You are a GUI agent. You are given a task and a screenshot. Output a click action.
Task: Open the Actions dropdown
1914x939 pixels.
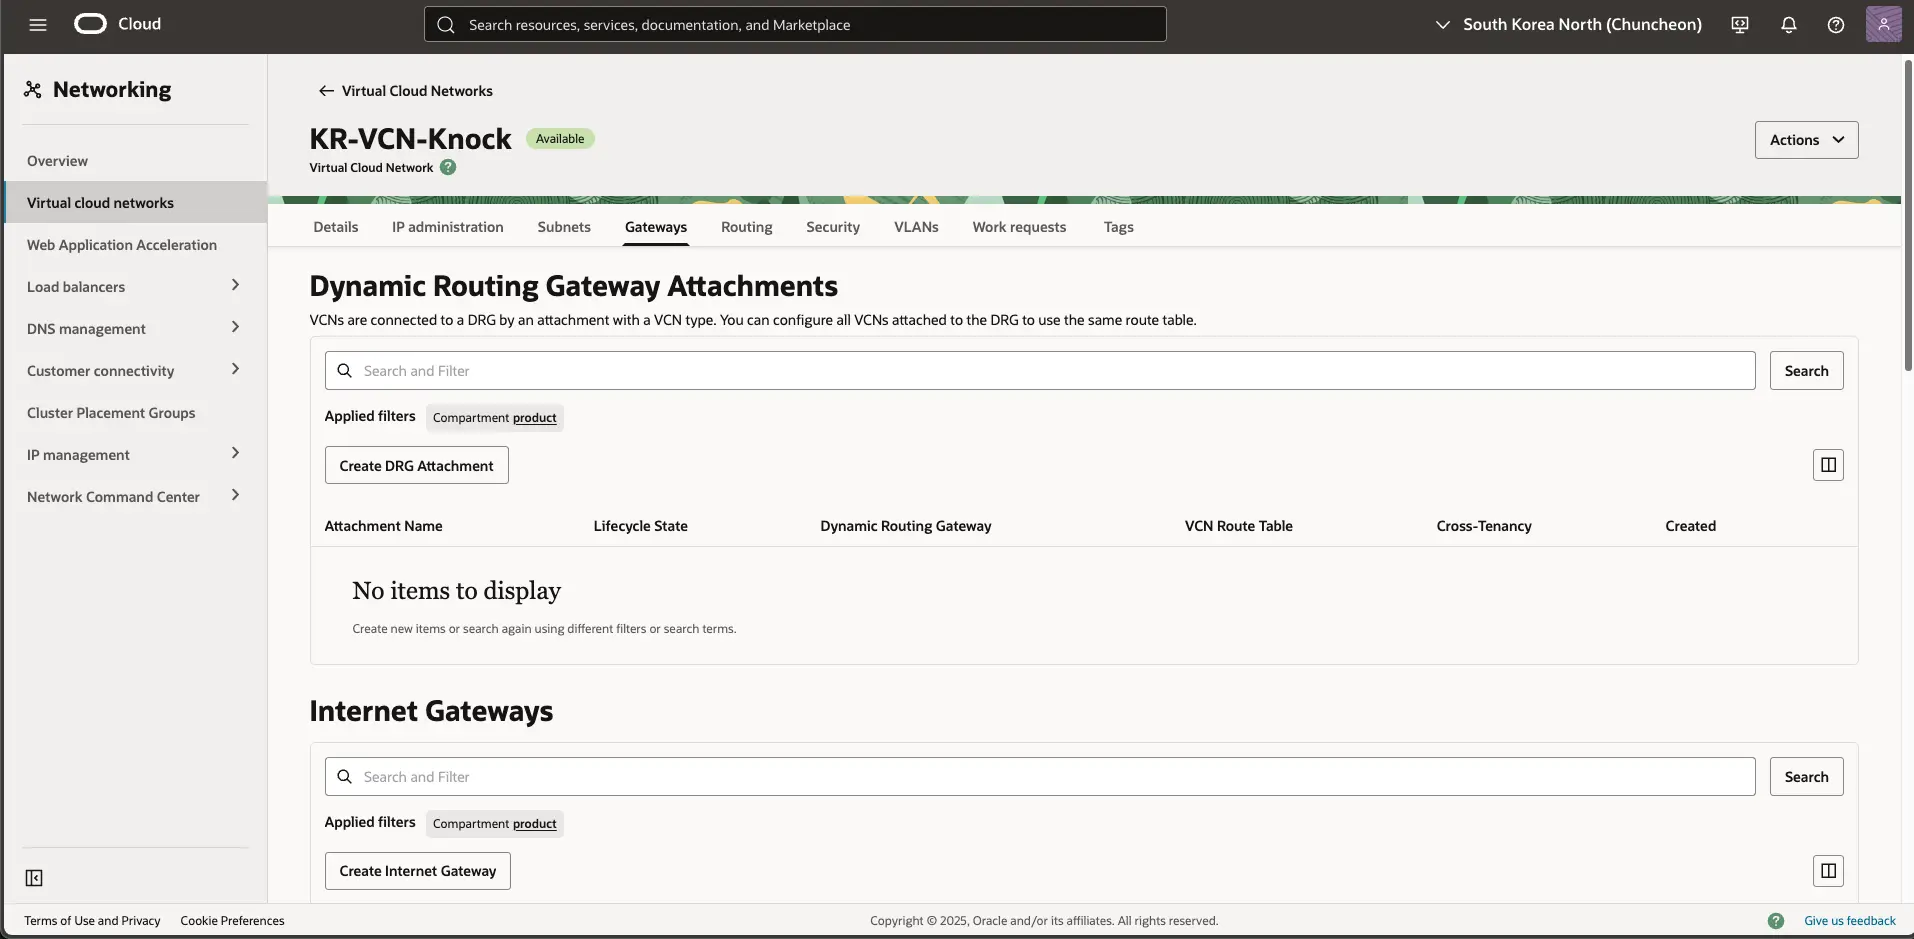point(1806,140)
